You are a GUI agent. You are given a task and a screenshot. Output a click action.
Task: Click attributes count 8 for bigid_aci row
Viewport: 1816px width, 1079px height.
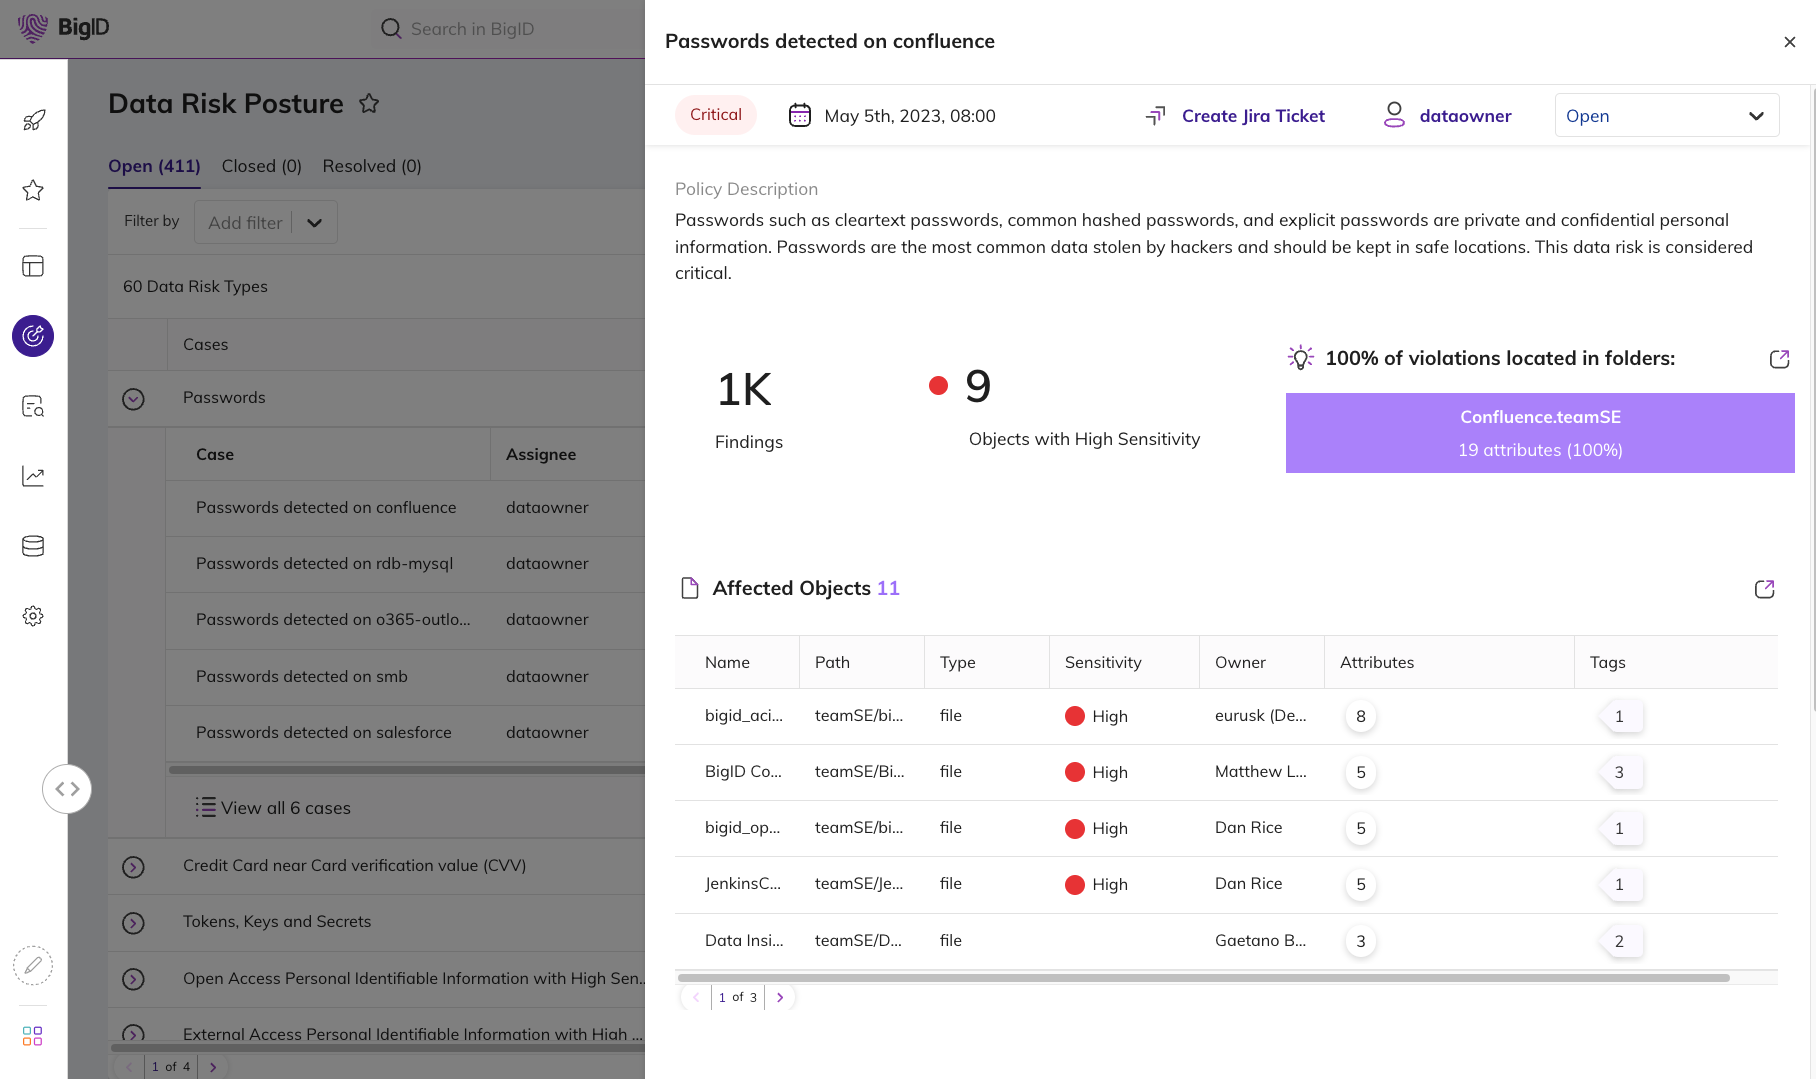point(1361,716)
